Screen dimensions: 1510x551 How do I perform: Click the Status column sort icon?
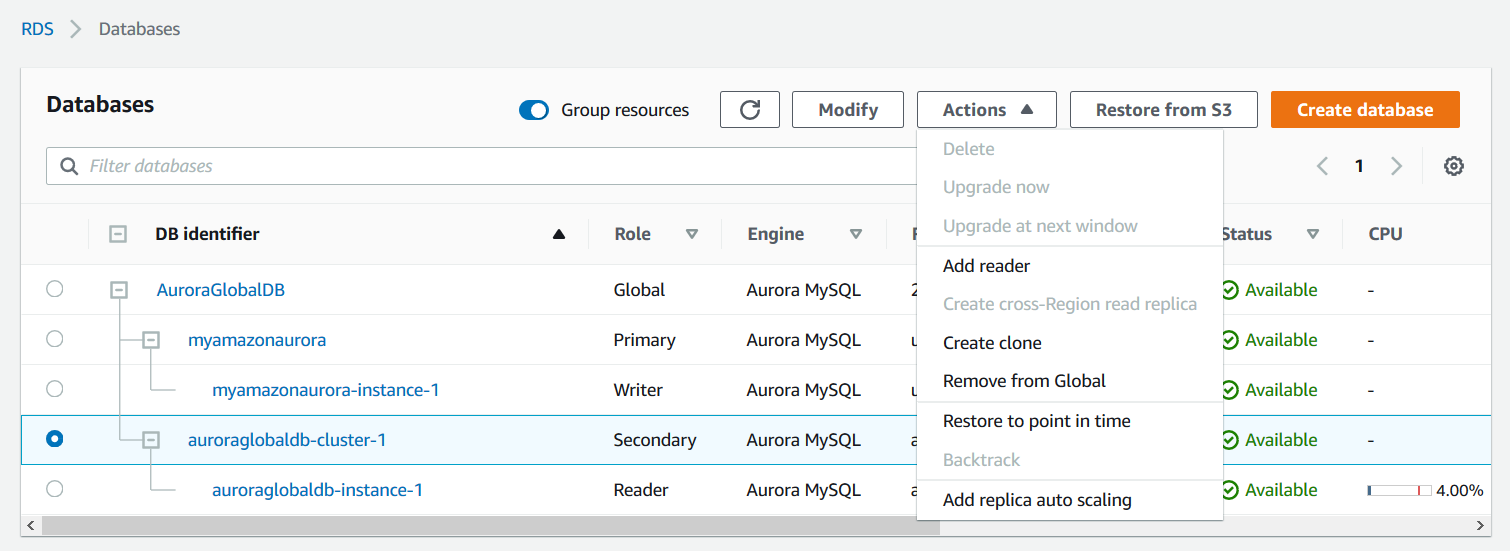[x=1312, y=234]
